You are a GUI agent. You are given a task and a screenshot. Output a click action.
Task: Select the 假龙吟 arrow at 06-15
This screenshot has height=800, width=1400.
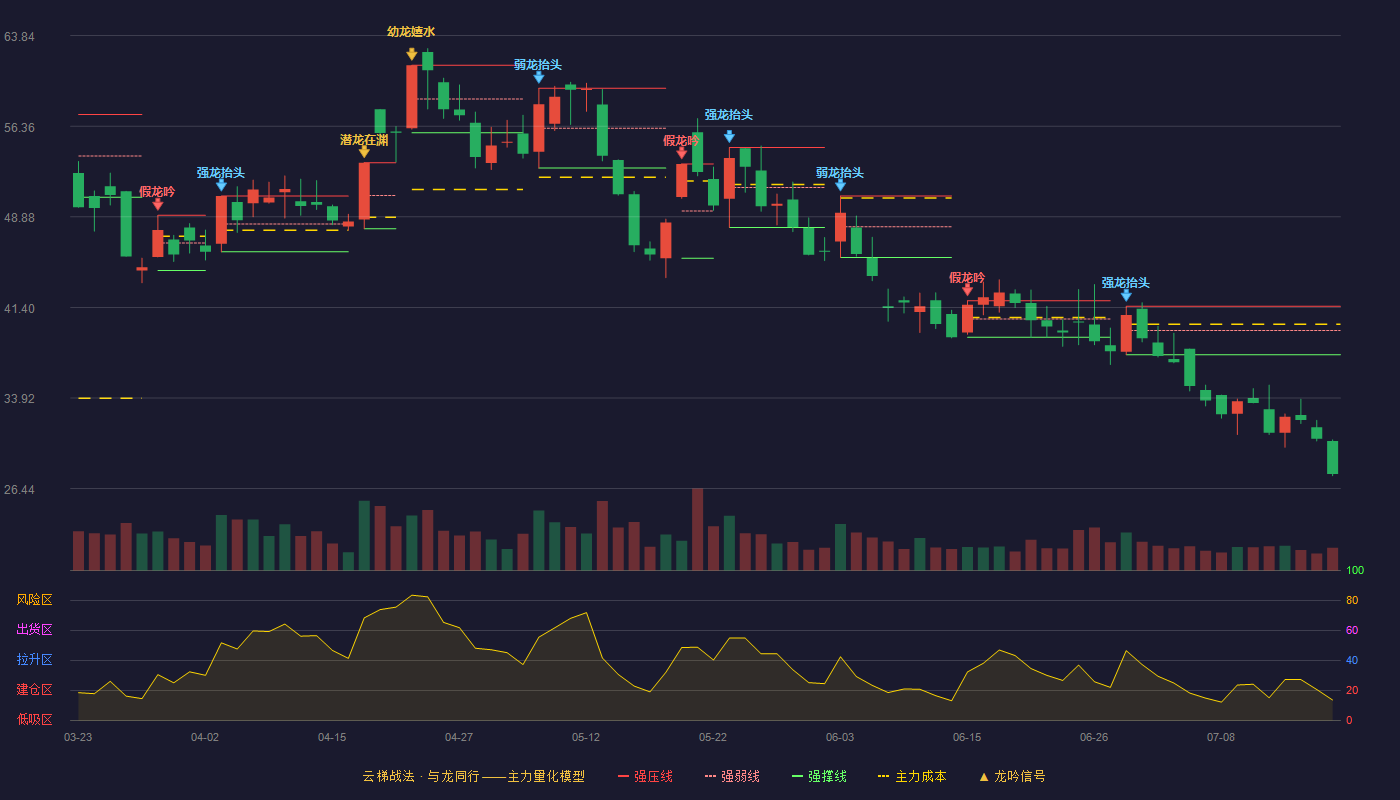click(967, 290)
